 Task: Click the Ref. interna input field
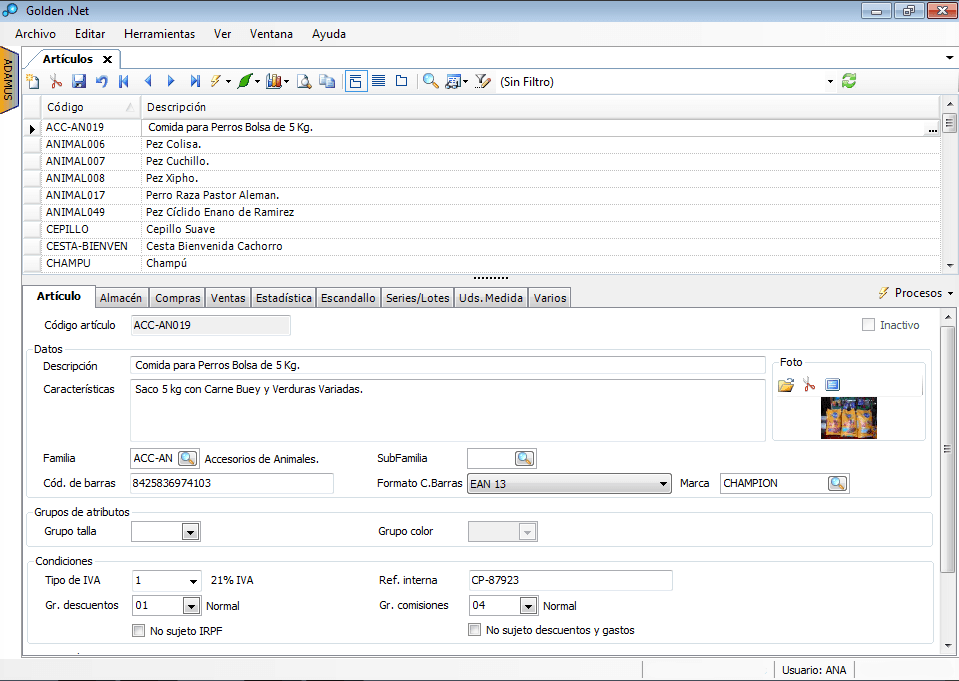click(x=570, y=581)
